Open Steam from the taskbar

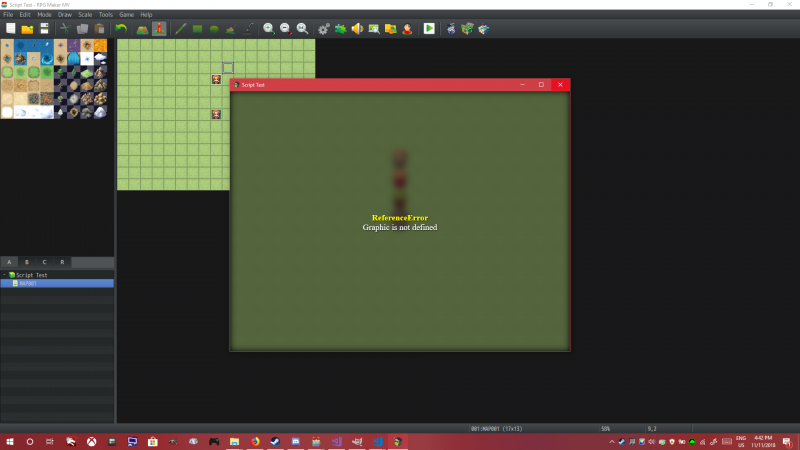pos(276,442)
